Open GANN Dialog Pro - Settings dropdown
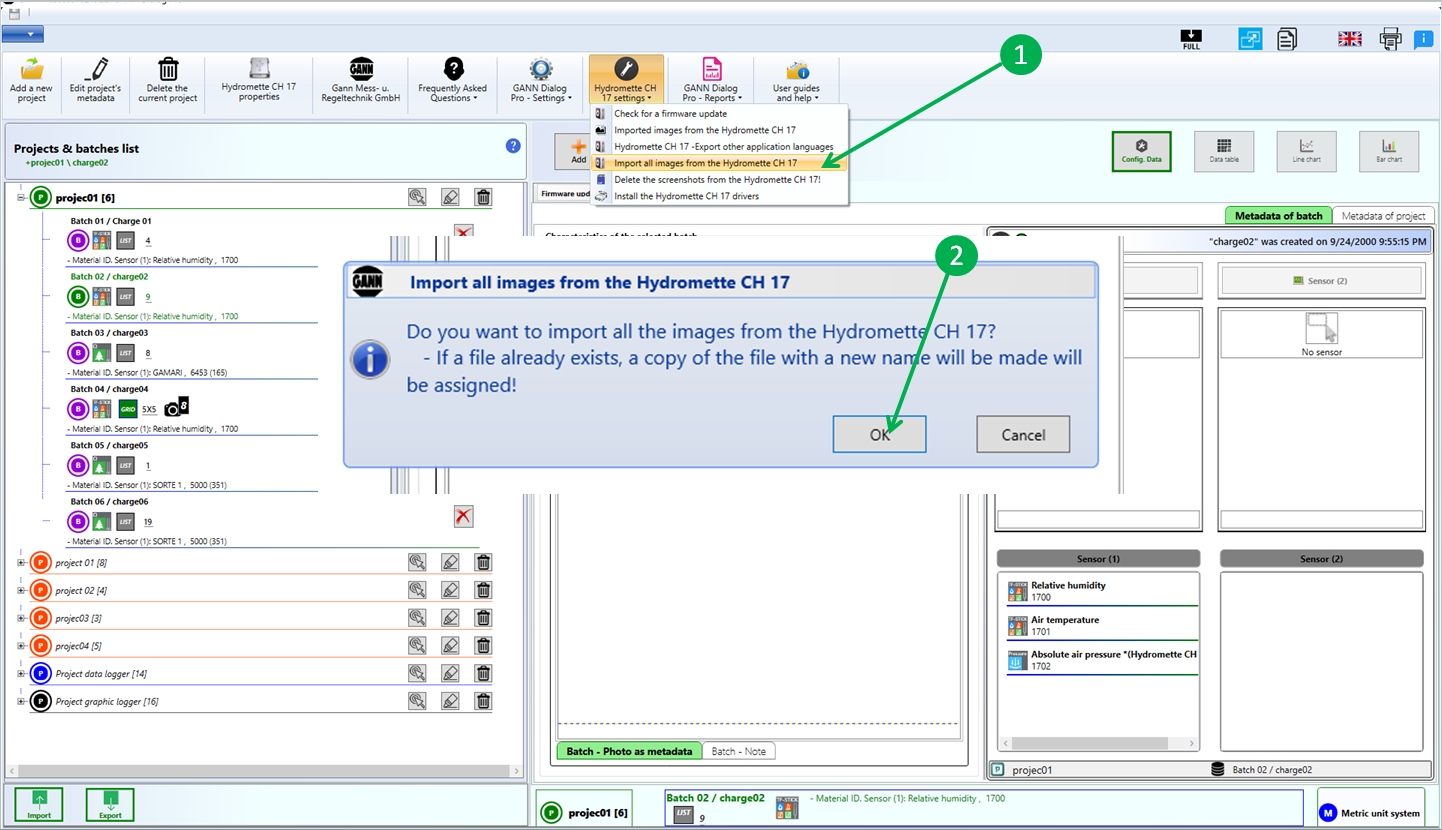1442x830 pixels. (541, 80)
